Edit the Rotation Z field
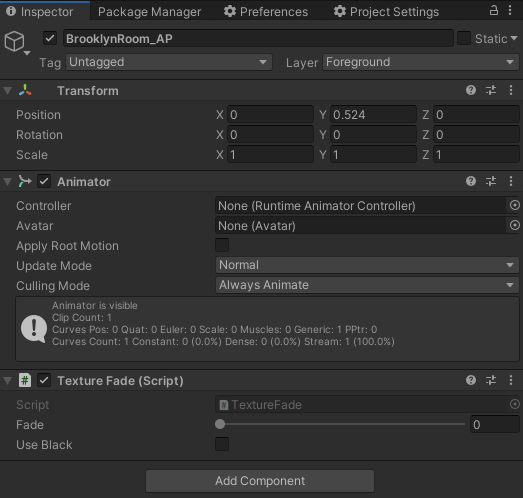Image resolution: width=523 pixels, height=498 pixels. tap(476, 134)
